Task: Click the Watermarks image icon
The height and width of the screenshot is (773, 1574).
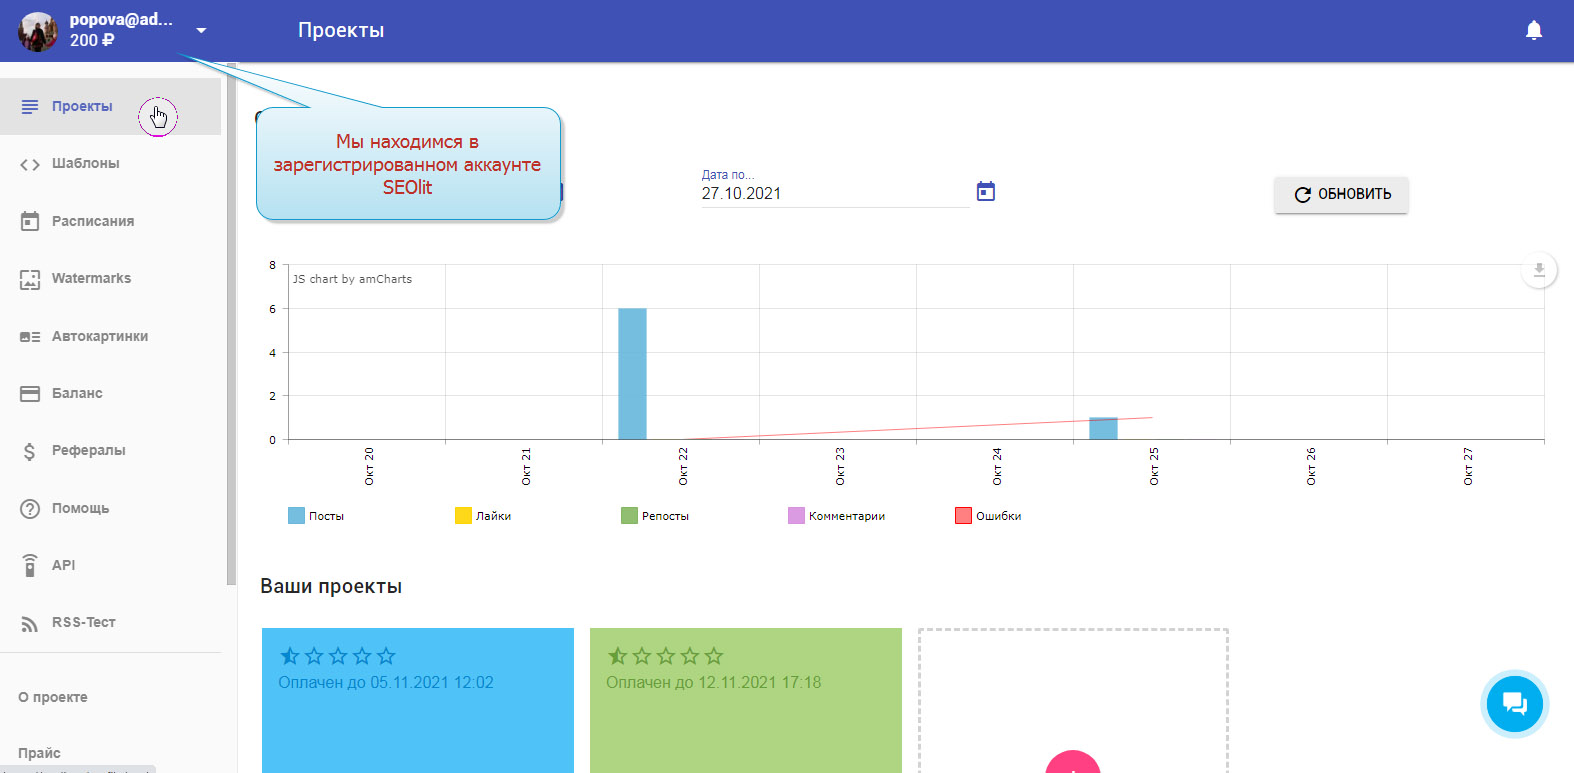Action: tap(30, 279)
